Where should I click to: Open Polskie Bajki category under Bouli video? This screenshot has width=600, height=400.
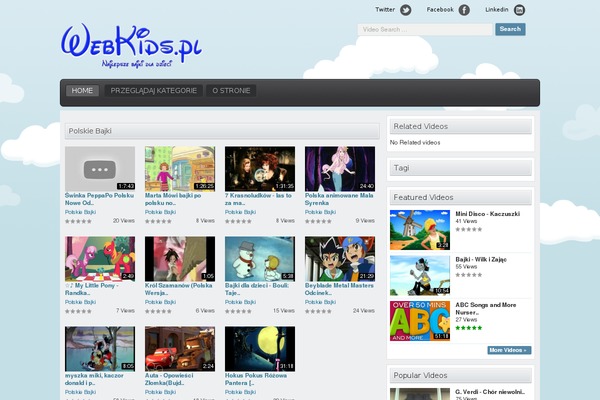tap(240, 302)
